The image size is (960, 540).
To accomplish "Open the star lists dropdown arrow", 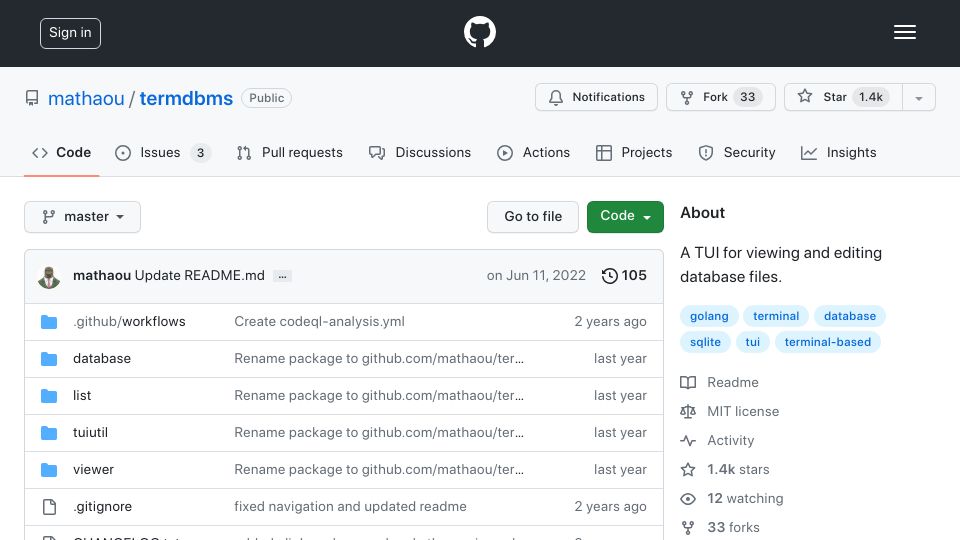I will click(x=918, y=97).
